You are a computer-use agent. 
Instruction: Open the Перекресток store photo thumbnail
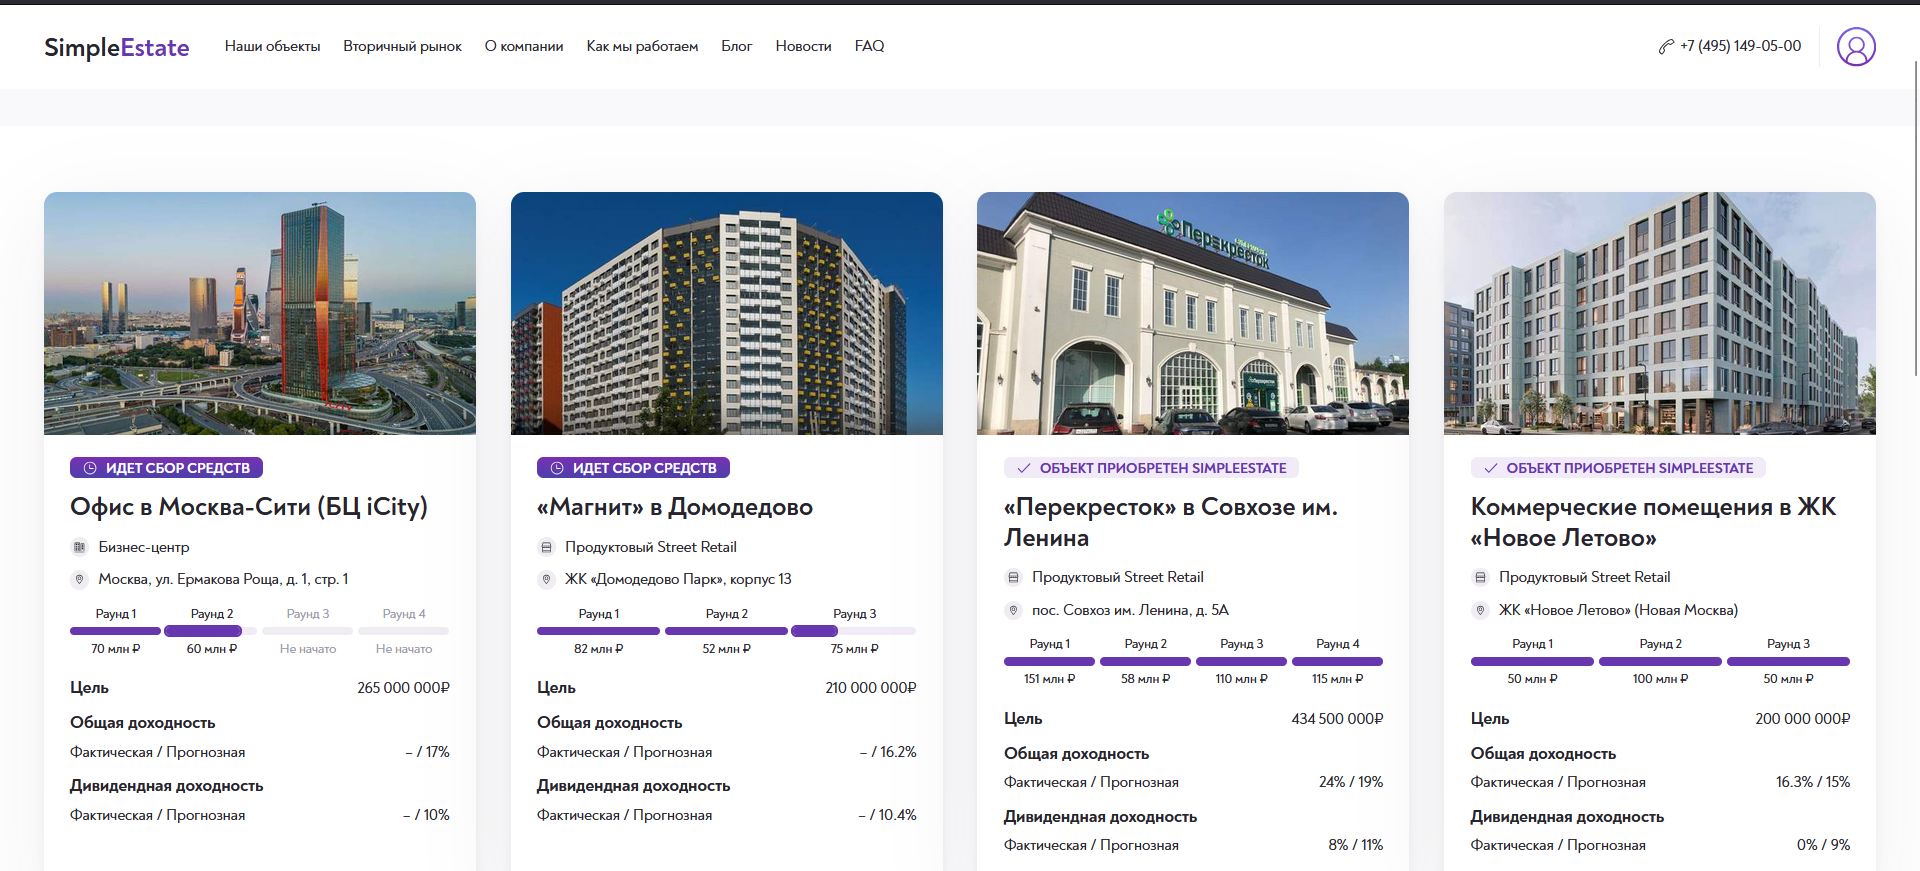tap(1192, 313)
